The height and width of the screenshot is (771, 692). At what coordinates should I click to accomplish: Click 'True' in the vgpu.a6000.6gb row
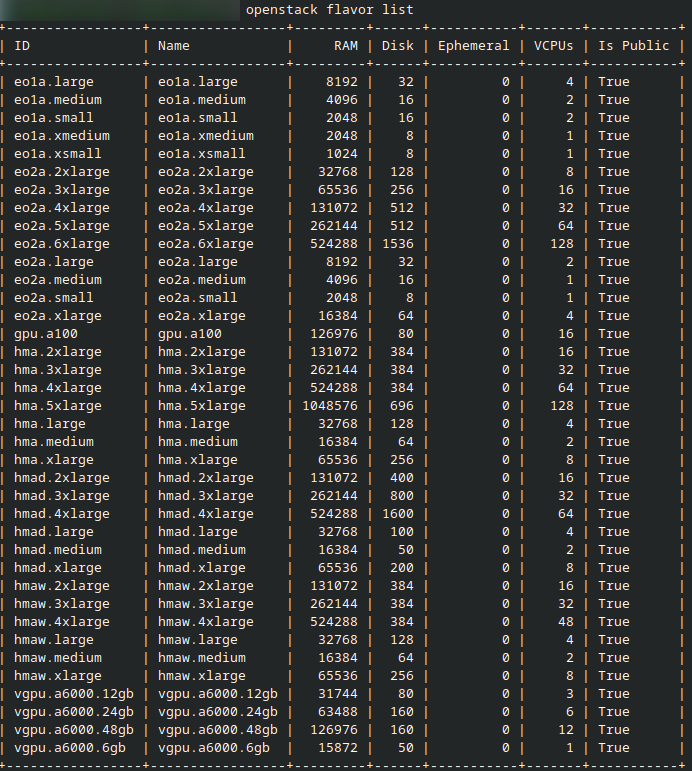coord(613,748)
